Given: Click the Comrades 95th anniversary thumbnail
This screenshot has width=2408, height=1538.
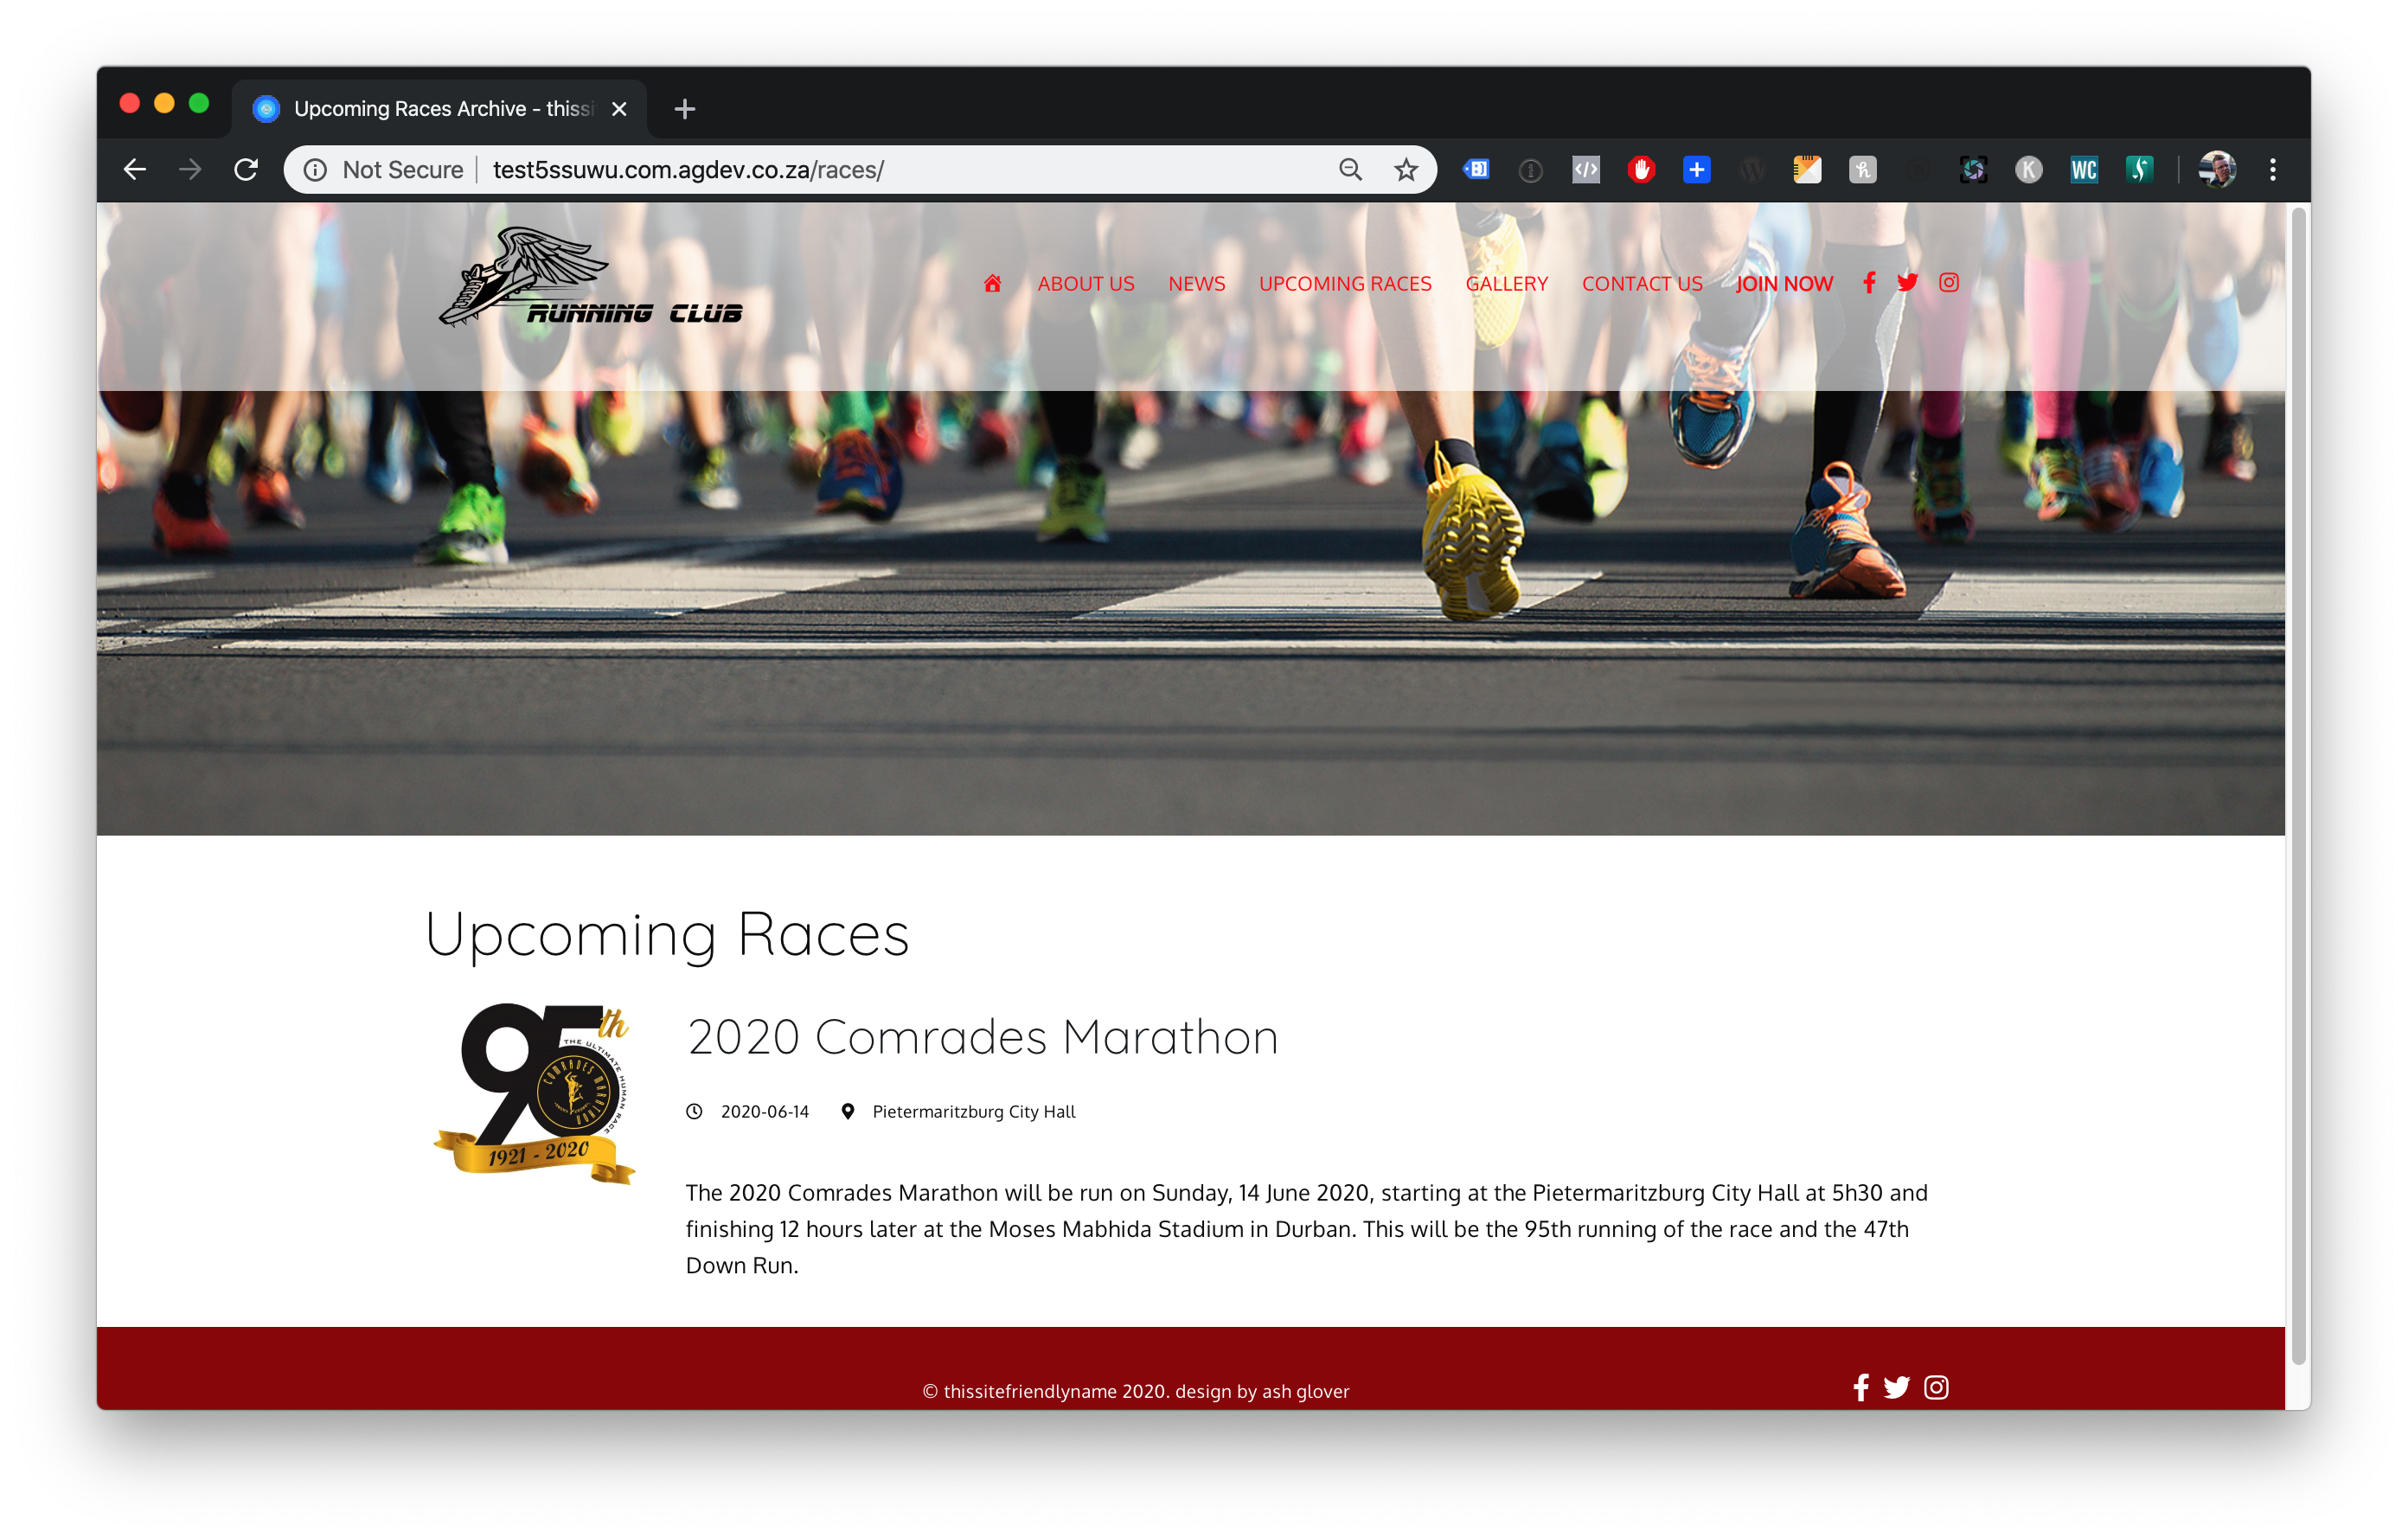Looking at the screenshot, I should coord(534,1094).
